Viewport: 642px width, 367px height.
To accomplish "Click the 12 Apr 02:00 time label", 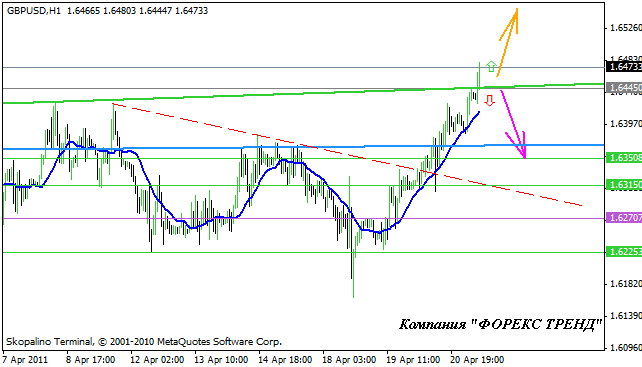I will (157, 360).
